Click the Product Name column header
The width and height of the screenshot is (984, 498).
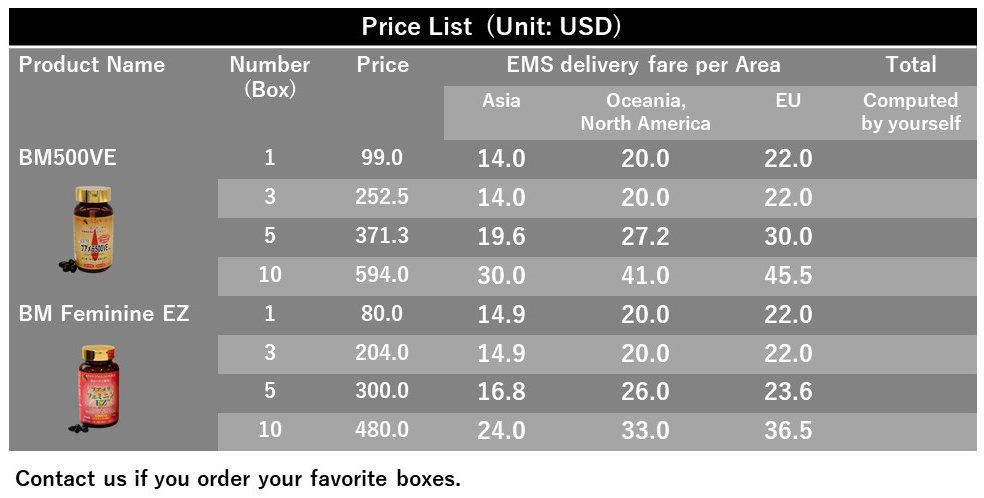pyautogui.click(x=92, y=65)
